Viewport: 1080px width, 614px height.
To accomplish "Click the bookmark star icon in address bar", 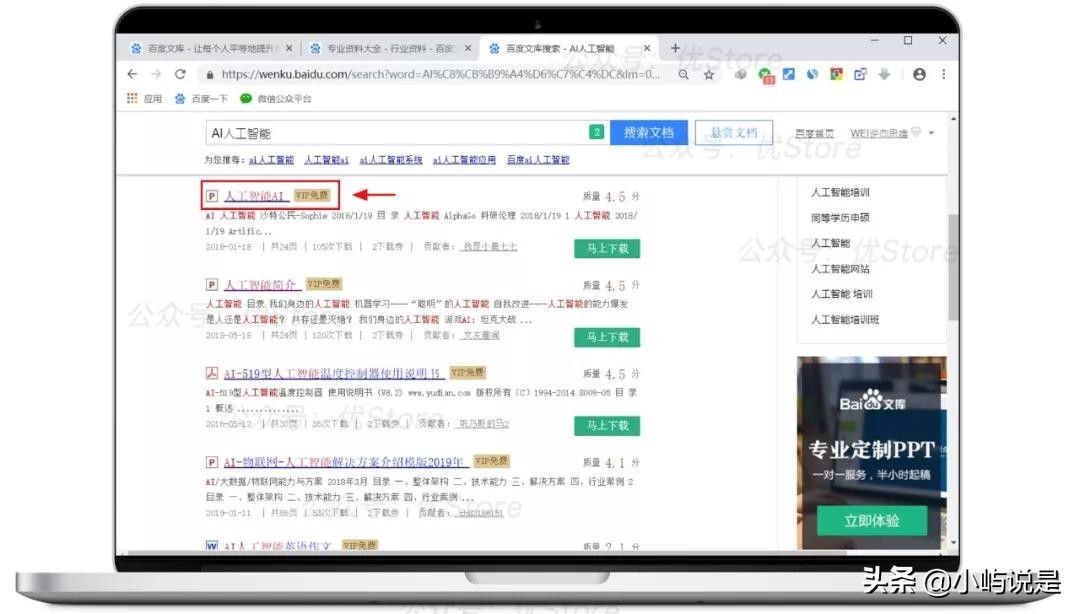I will pyautogui.click(x=708, y=75).
